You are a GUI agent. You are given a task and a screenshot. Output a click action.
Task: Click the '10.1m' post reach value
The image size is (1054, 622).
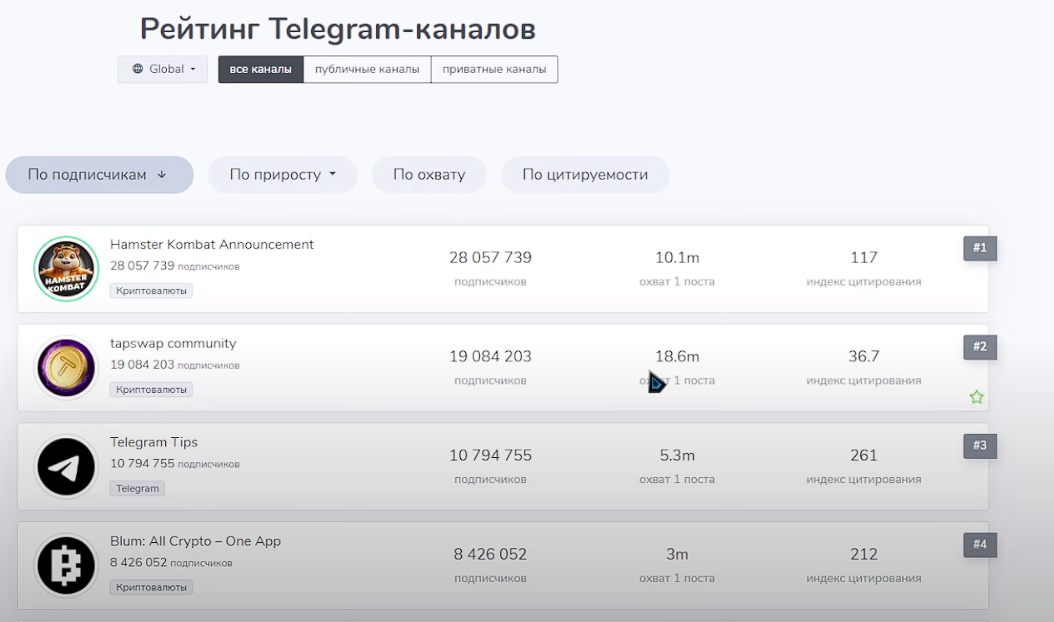[x=677, y=258]
